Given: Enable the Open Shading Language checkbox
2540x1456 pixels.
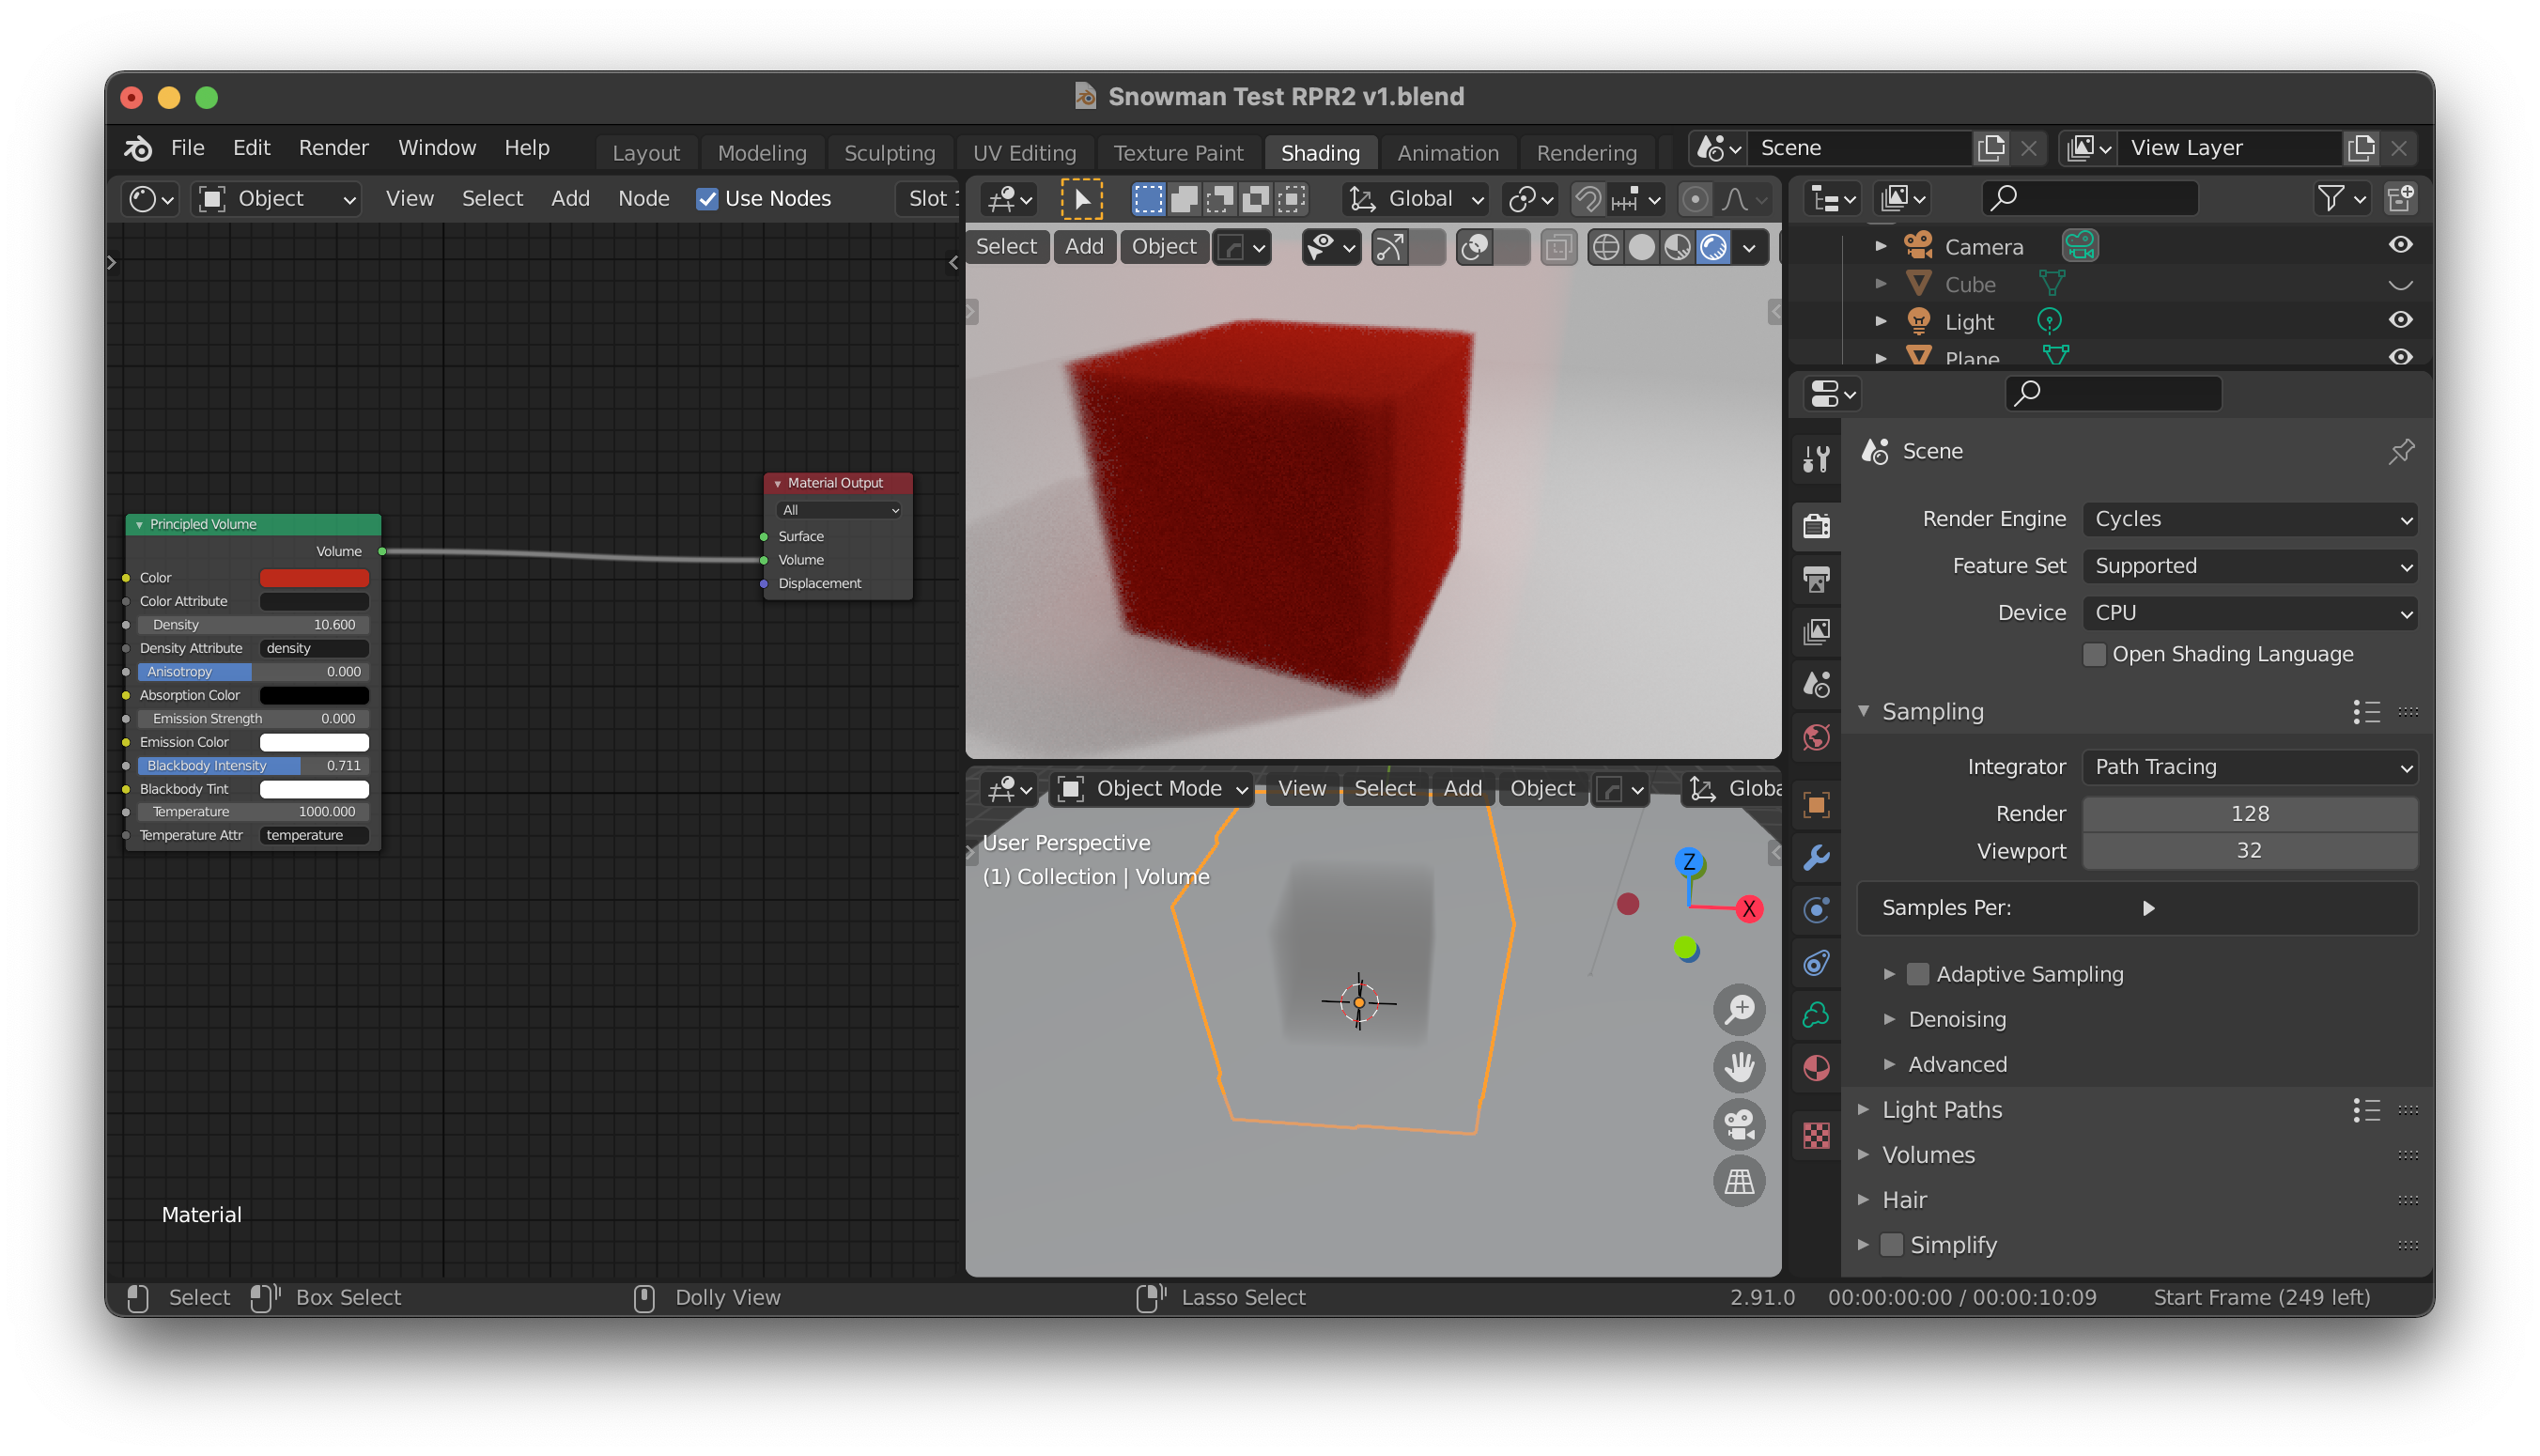Looking at the screenshot, I should [2094, 654].
